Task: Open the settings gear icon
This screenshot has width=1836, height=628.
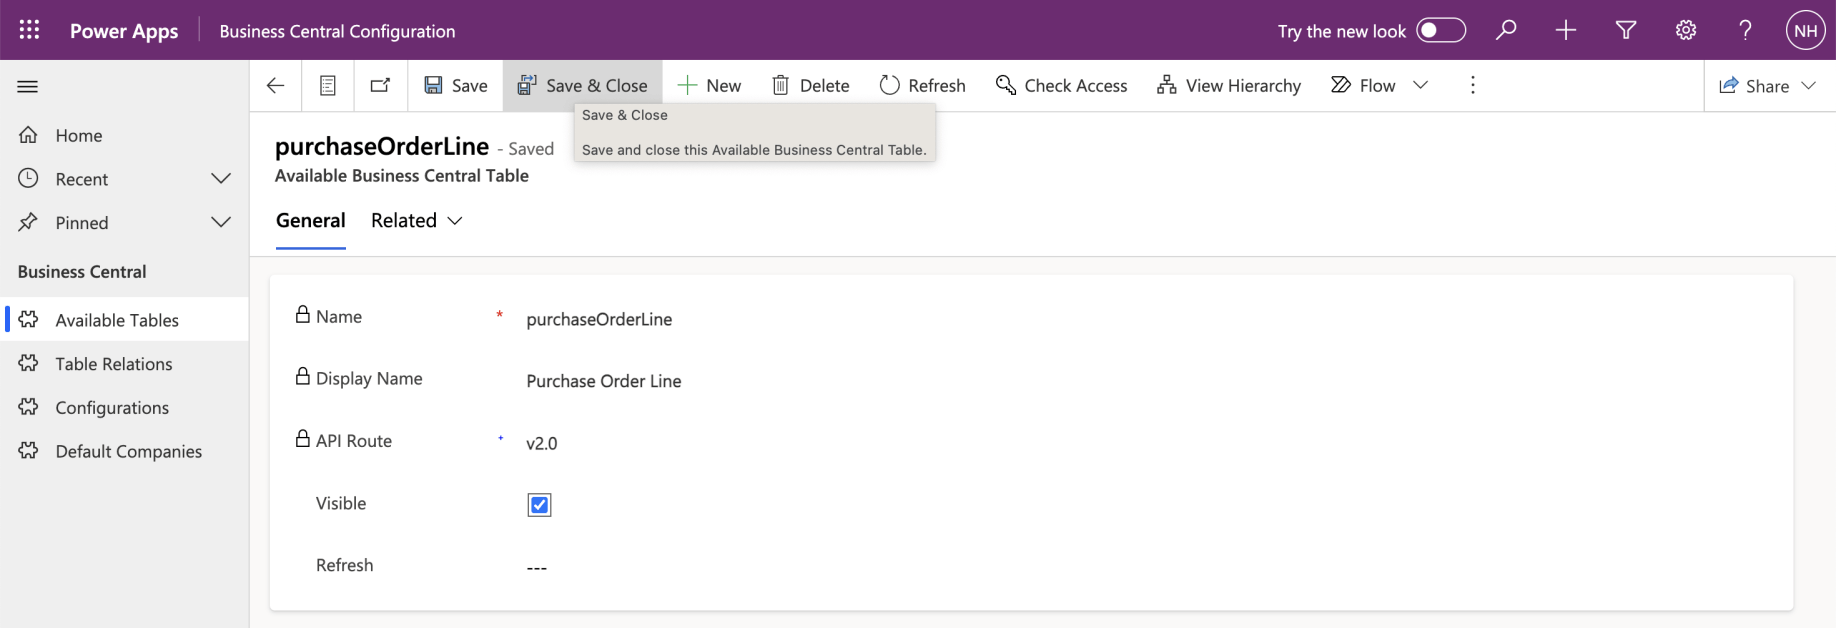Action: 1686,30
